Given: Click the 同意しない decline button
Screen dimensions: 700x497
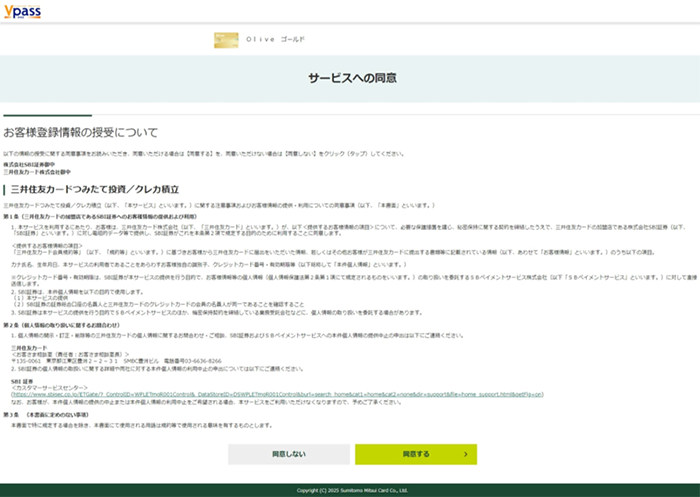Looking at the screenshot, I should (x=289, y=454).
